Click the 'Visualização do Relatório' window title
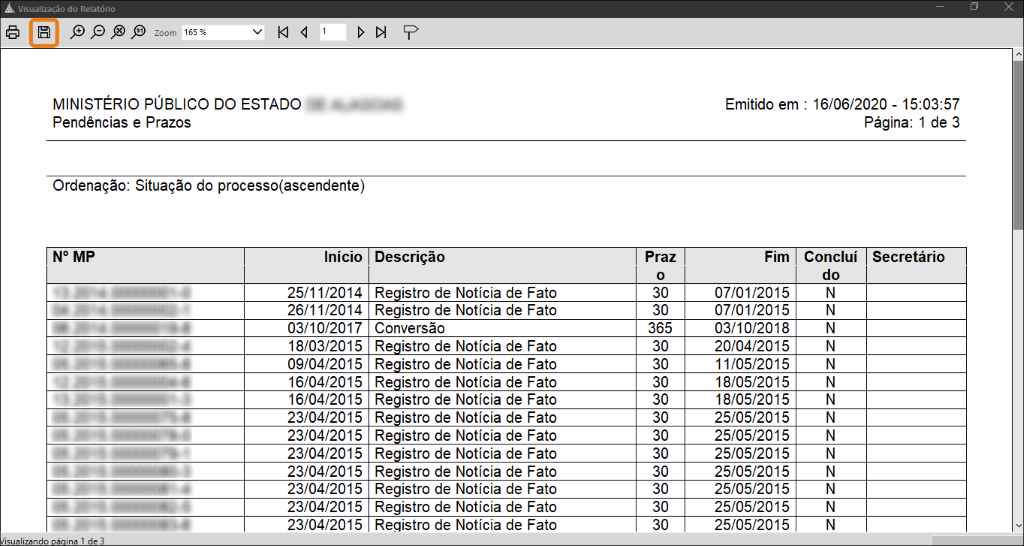Viewport: 1024px width, 546px height. (67, 9)
